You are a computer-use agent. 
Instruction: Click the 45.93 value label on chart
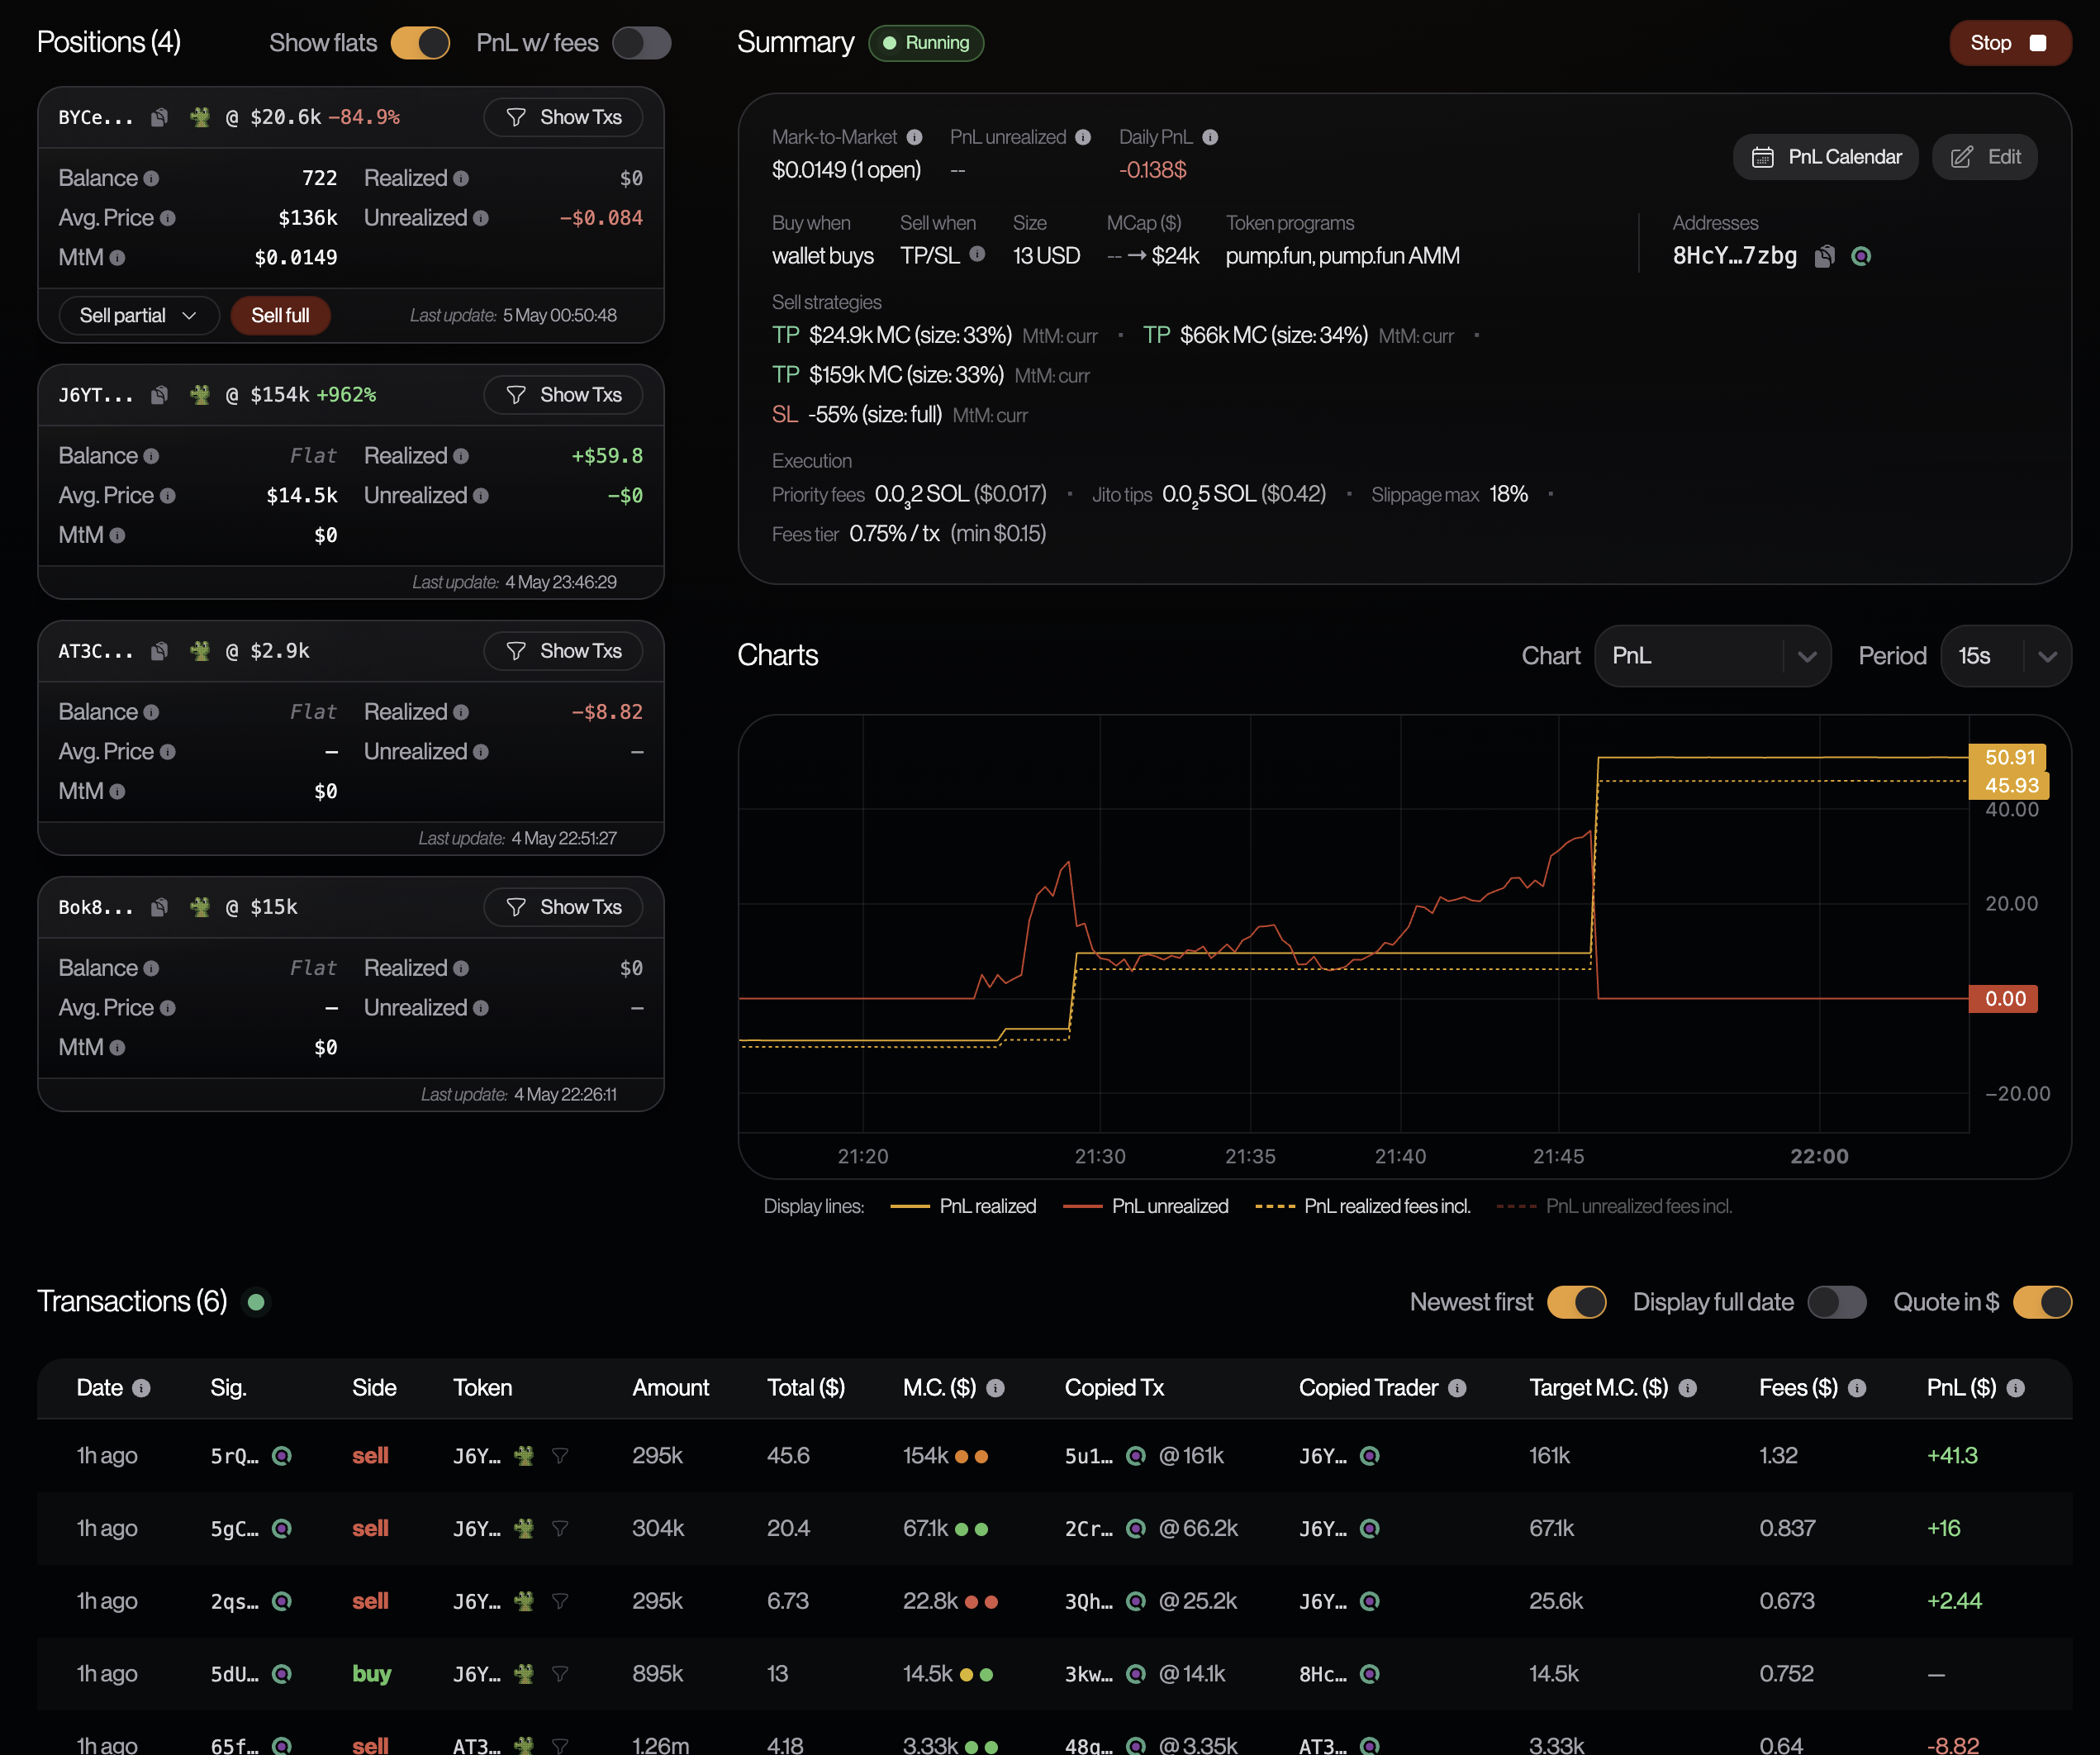click(x=2010, y=785)
